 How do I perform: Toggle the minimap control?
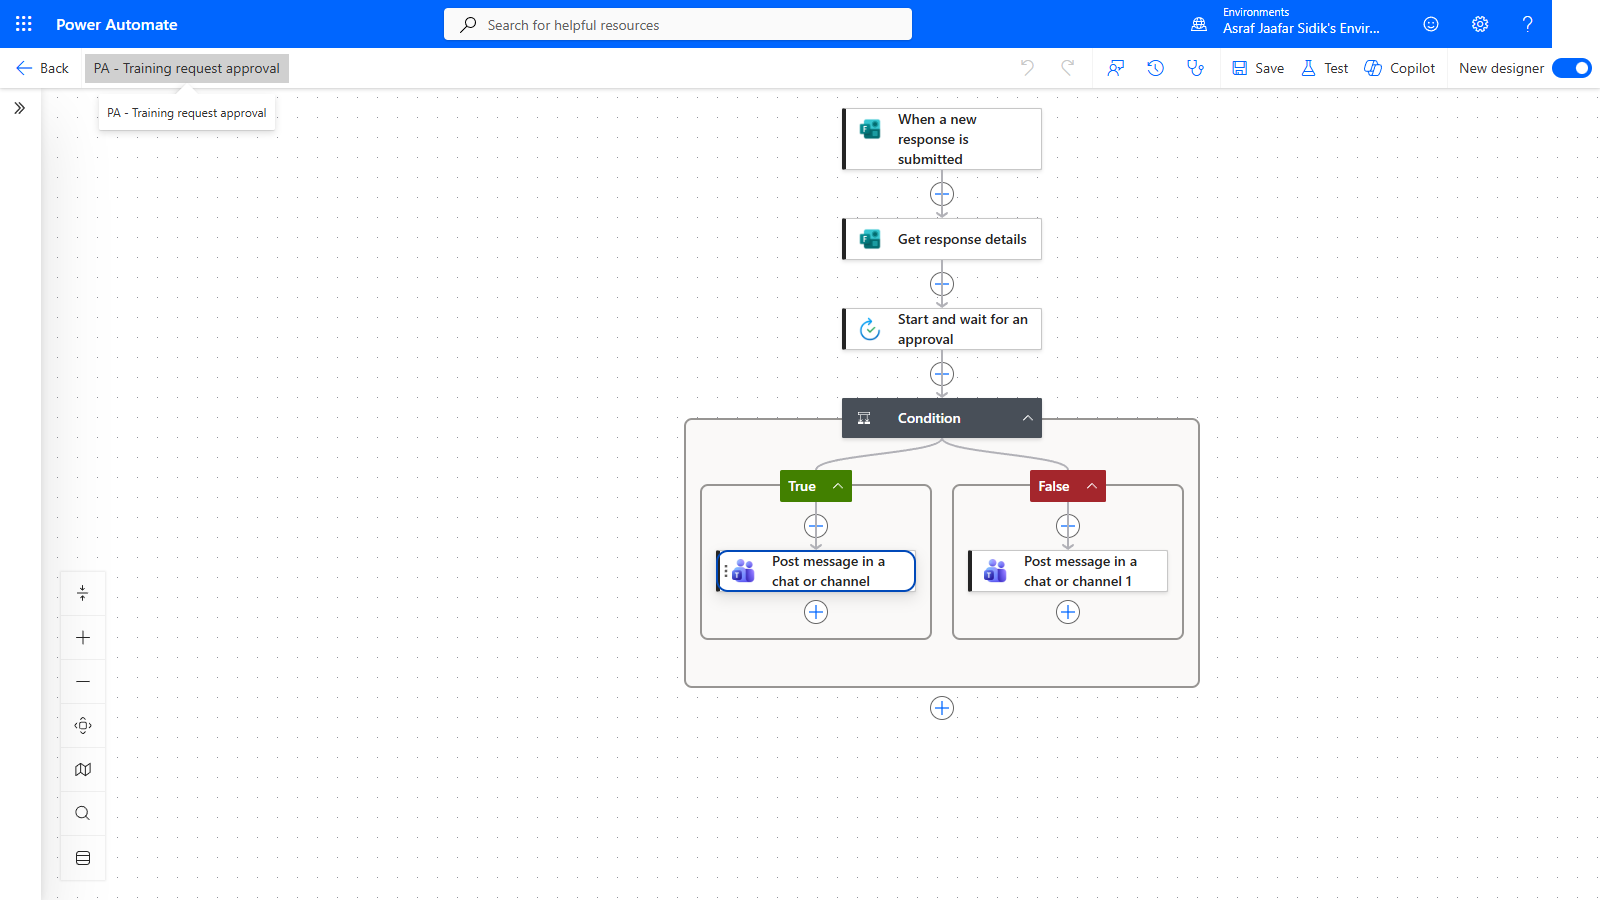(83, 770)
